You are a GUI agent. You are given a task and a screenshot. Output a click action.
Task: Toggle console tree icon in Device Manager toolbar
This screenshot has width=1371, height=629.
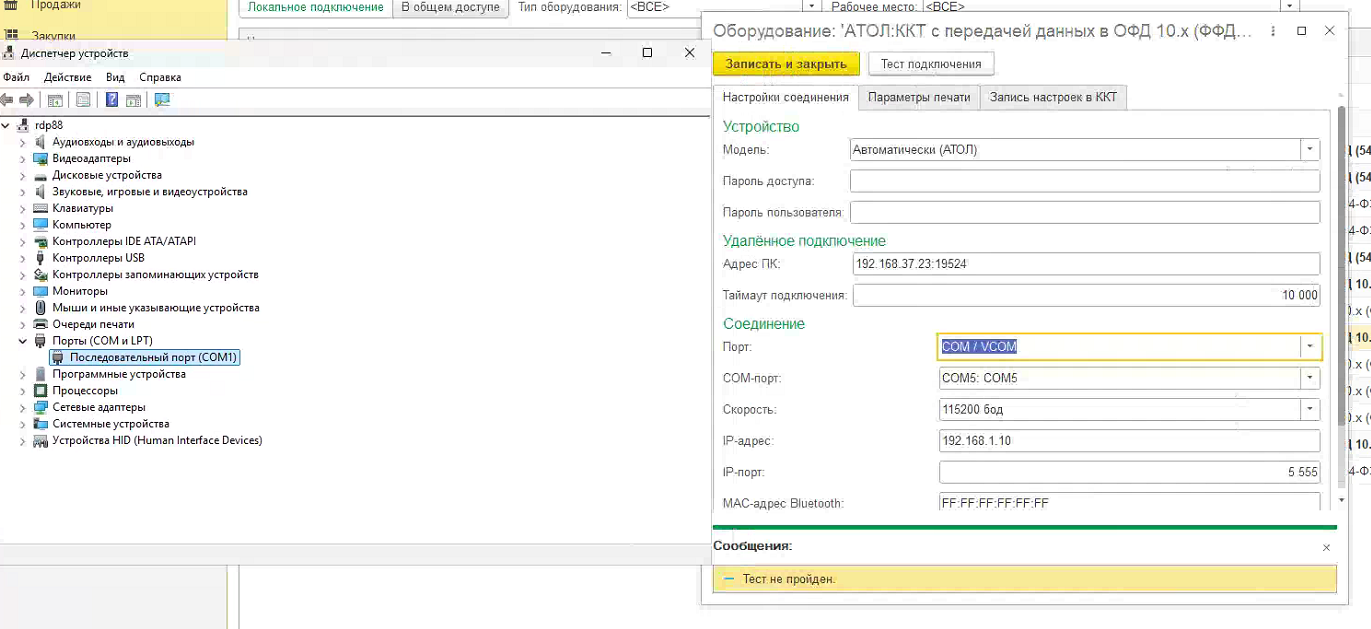[x=55, y=100]
